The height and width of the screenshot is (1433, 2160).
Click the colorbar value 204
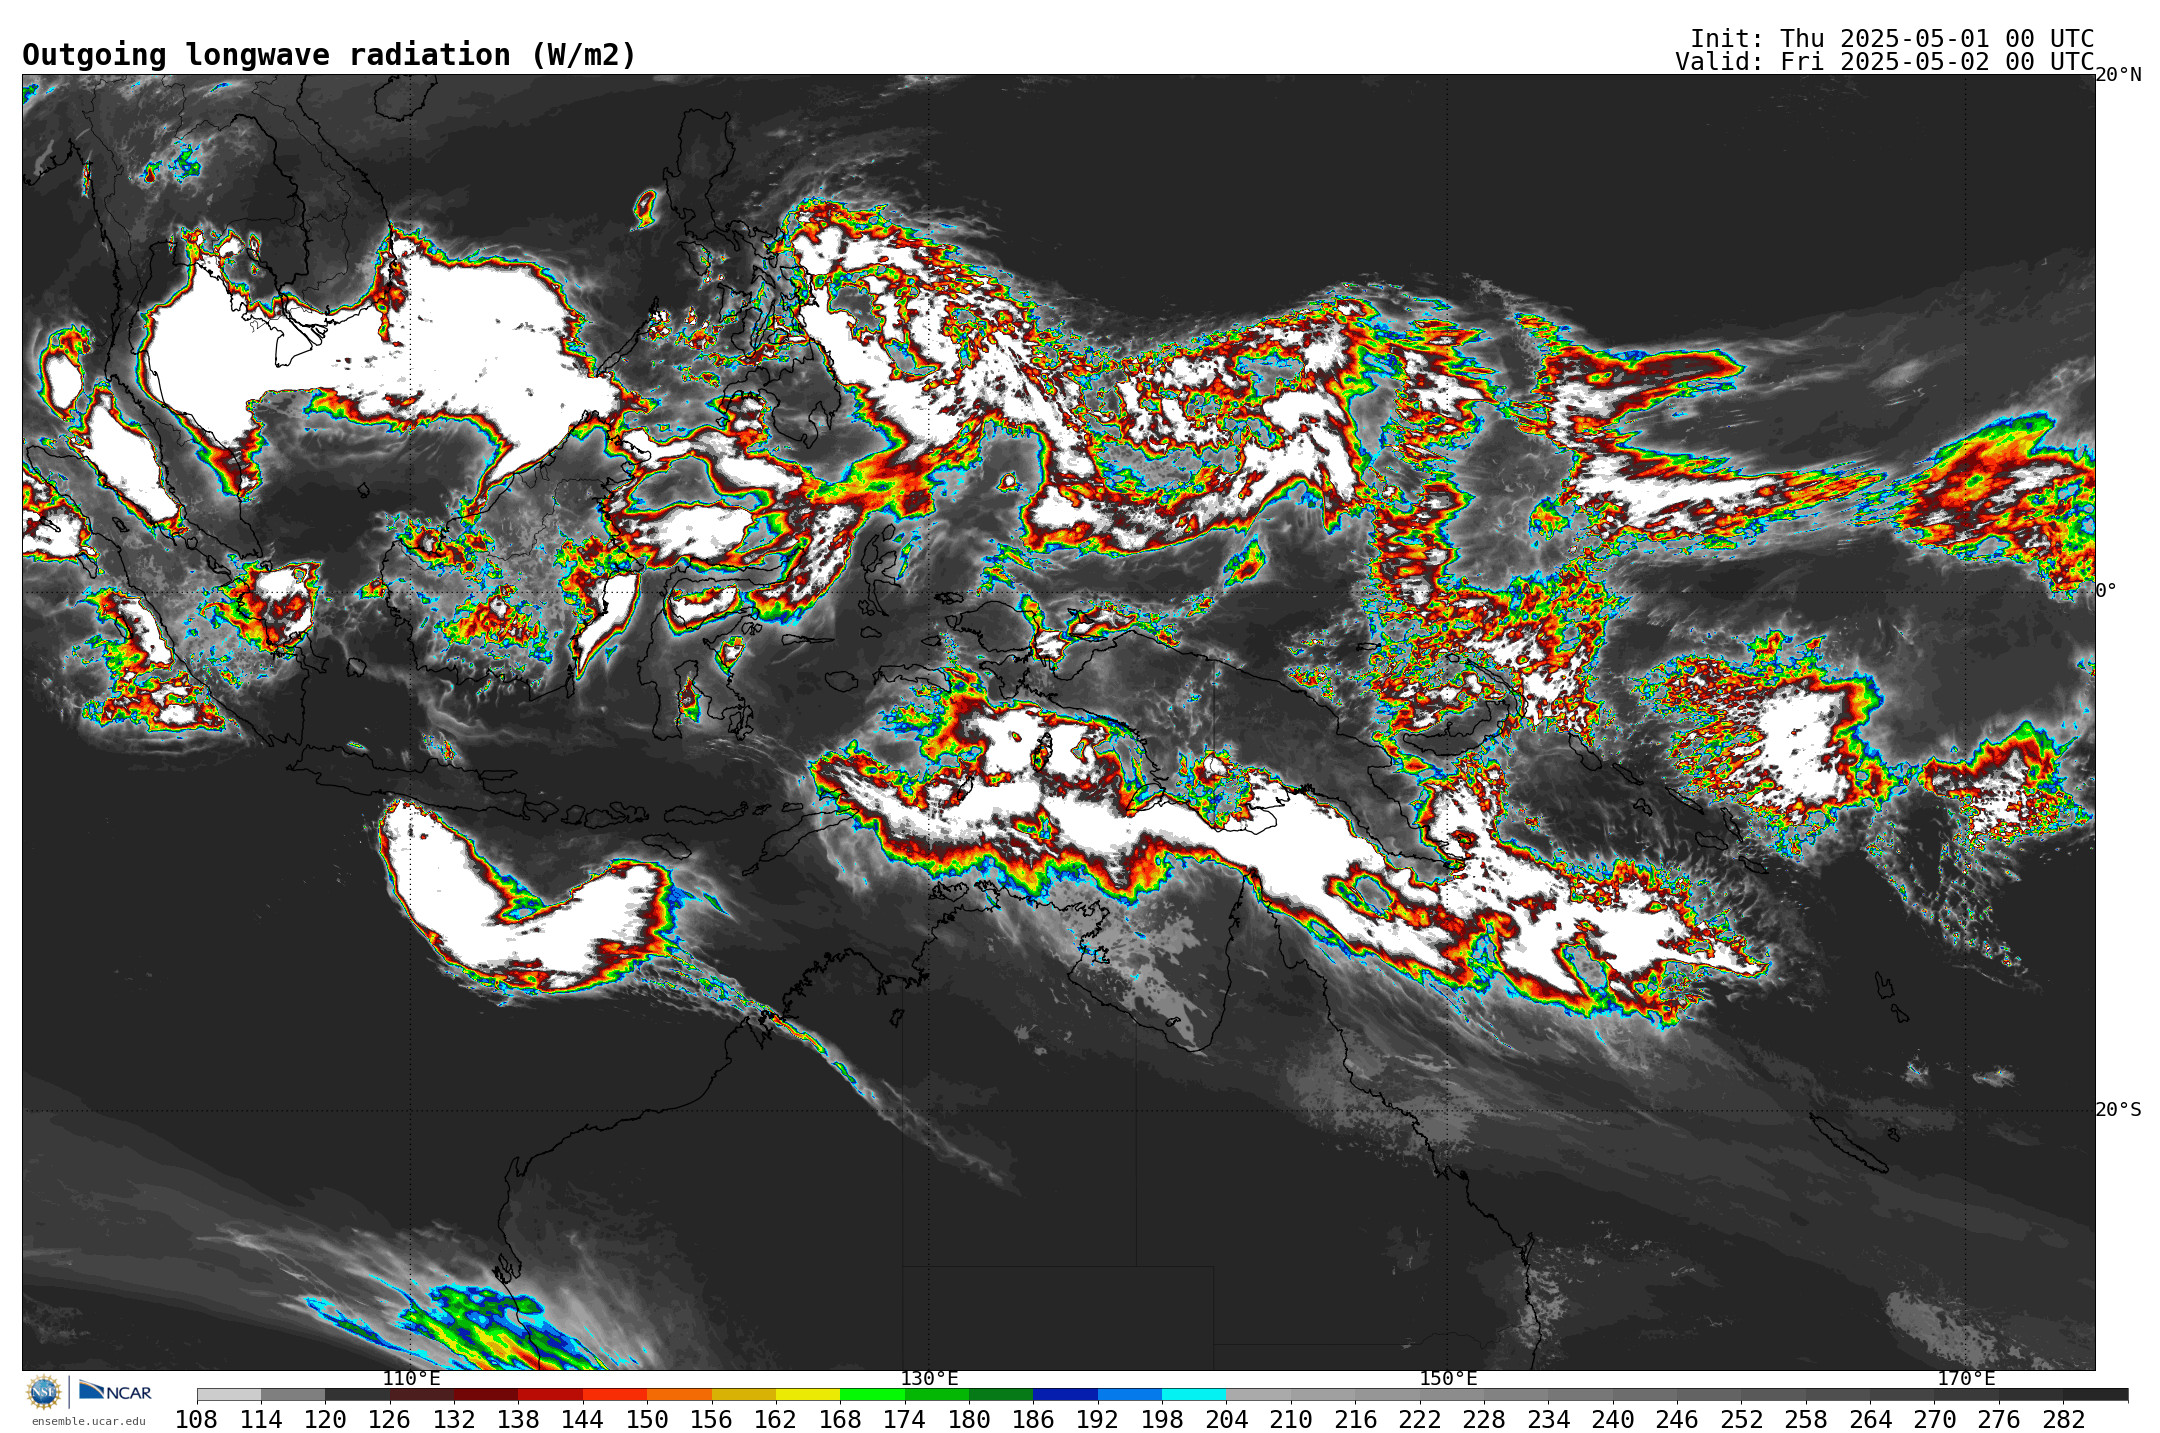pyautogui.click(x=1227, y=1420)
